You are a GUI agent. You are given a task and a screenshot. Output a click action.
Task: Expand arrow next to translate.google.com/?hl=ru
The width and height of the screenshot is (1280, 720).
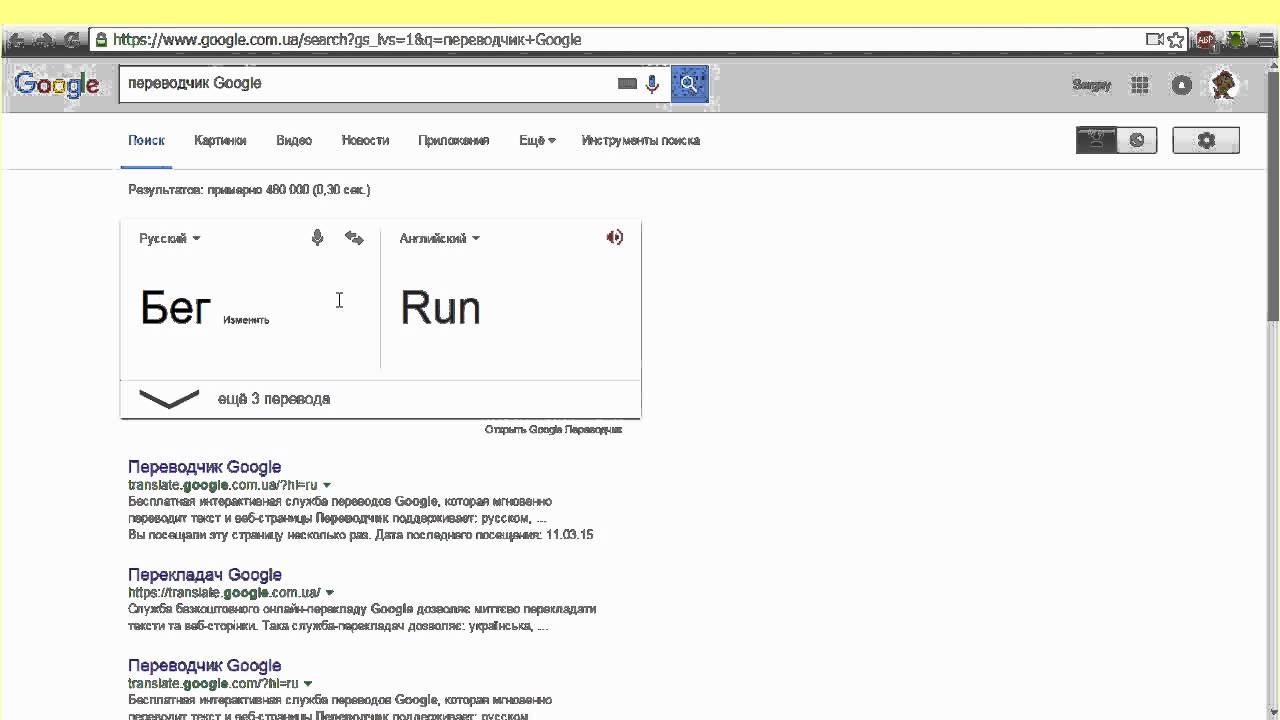[308, 684]
